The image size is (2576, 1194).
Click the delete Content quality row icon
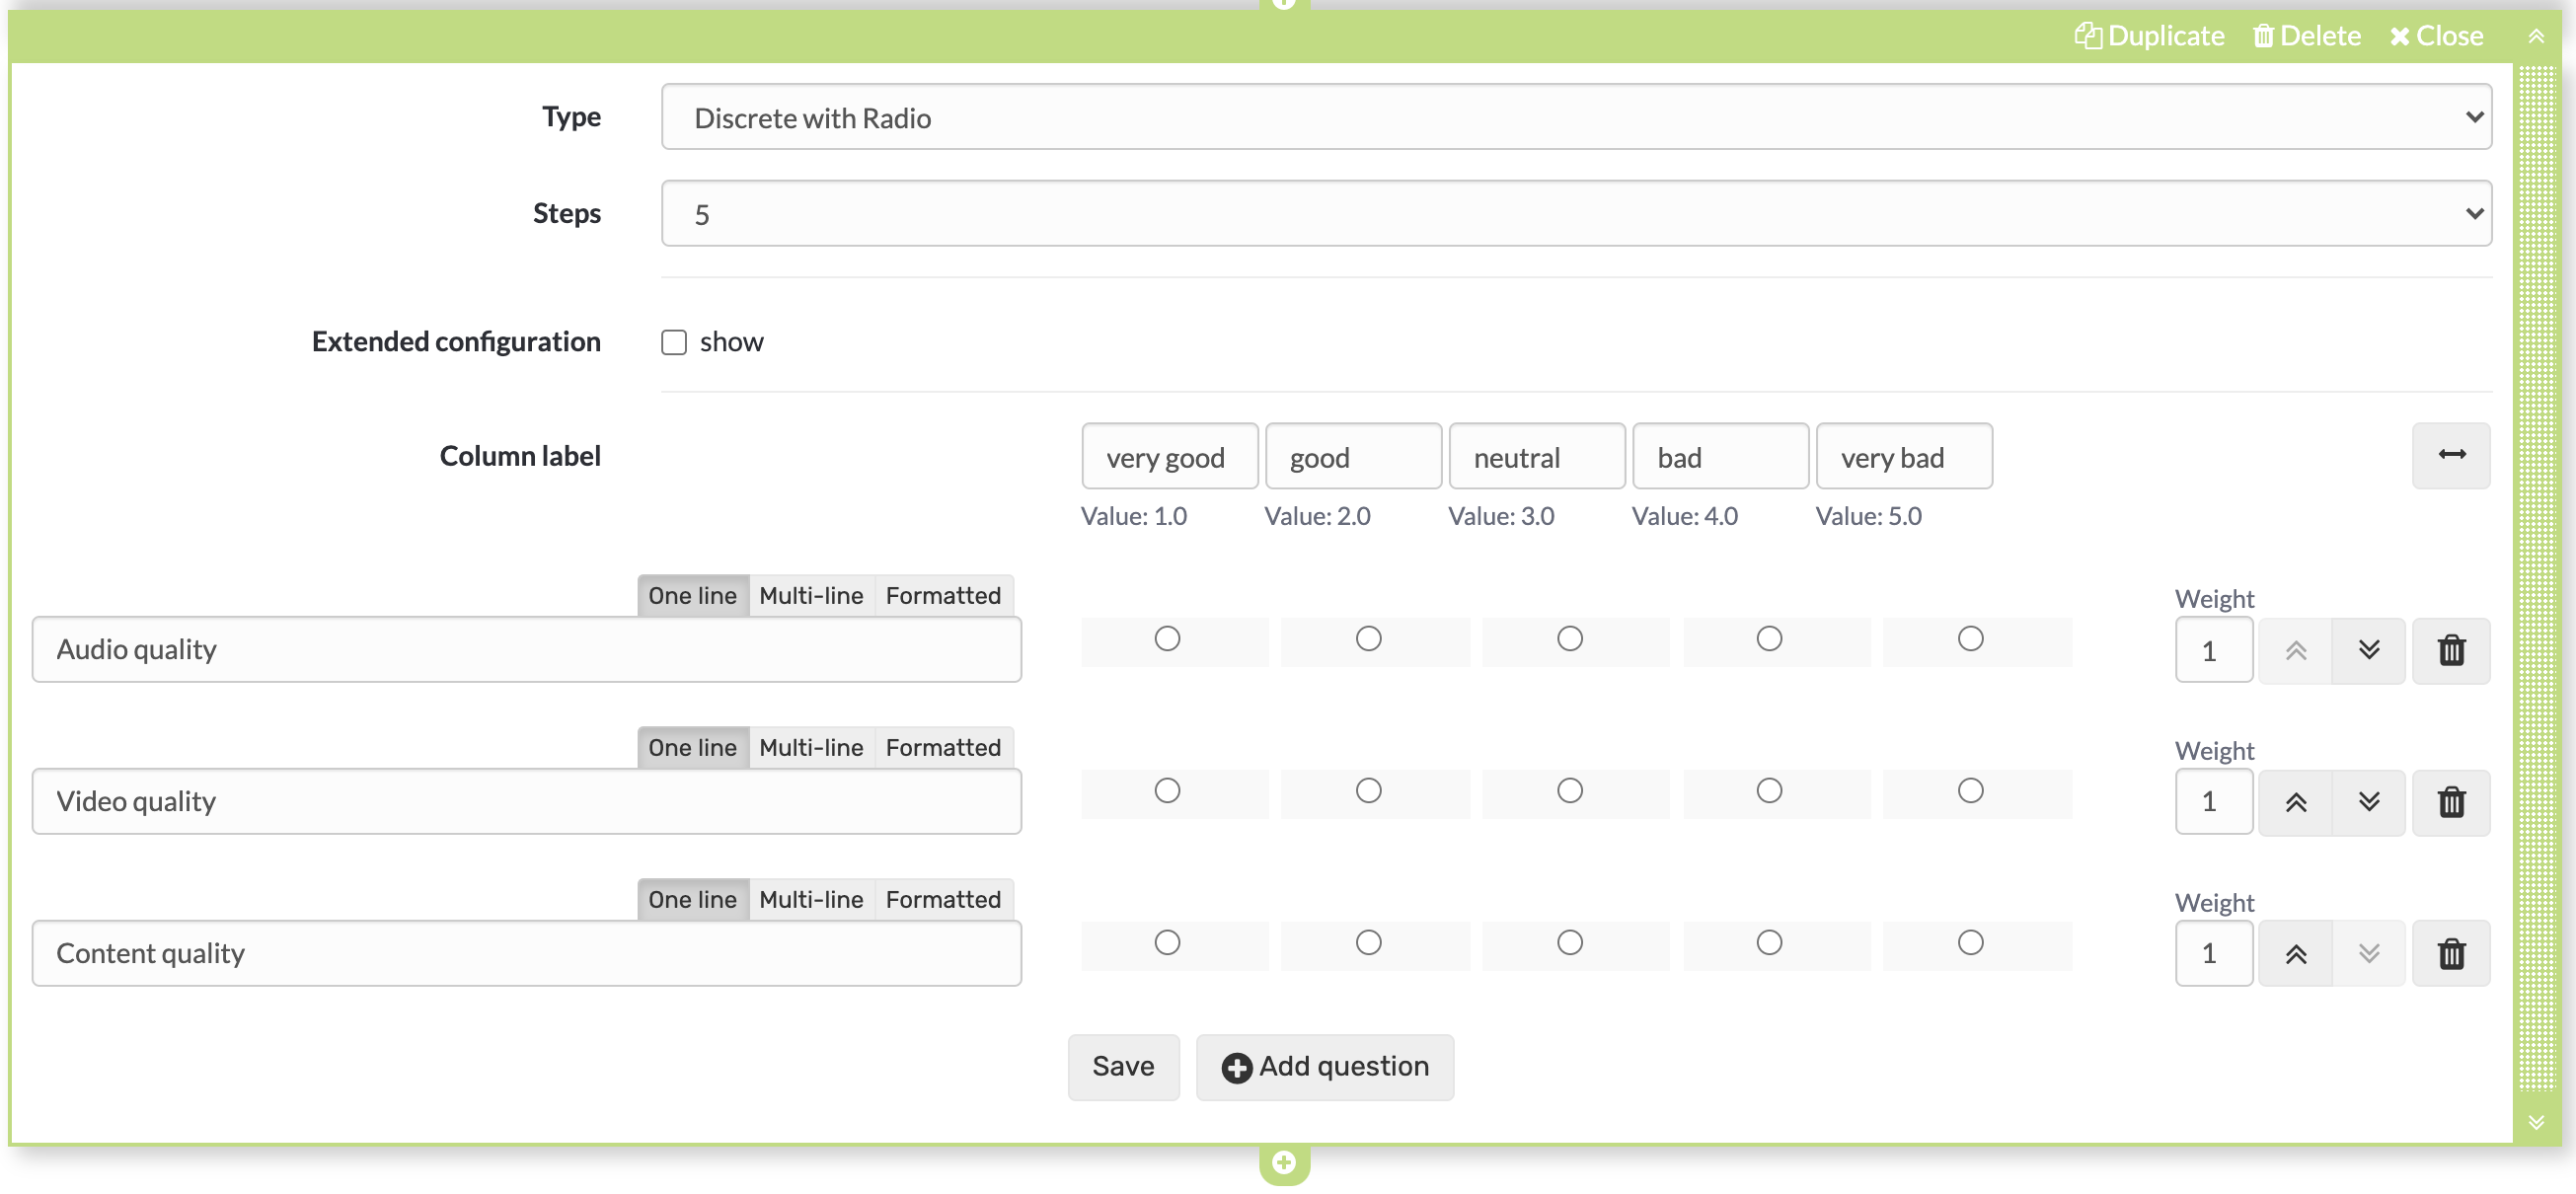pos(2453,951)
